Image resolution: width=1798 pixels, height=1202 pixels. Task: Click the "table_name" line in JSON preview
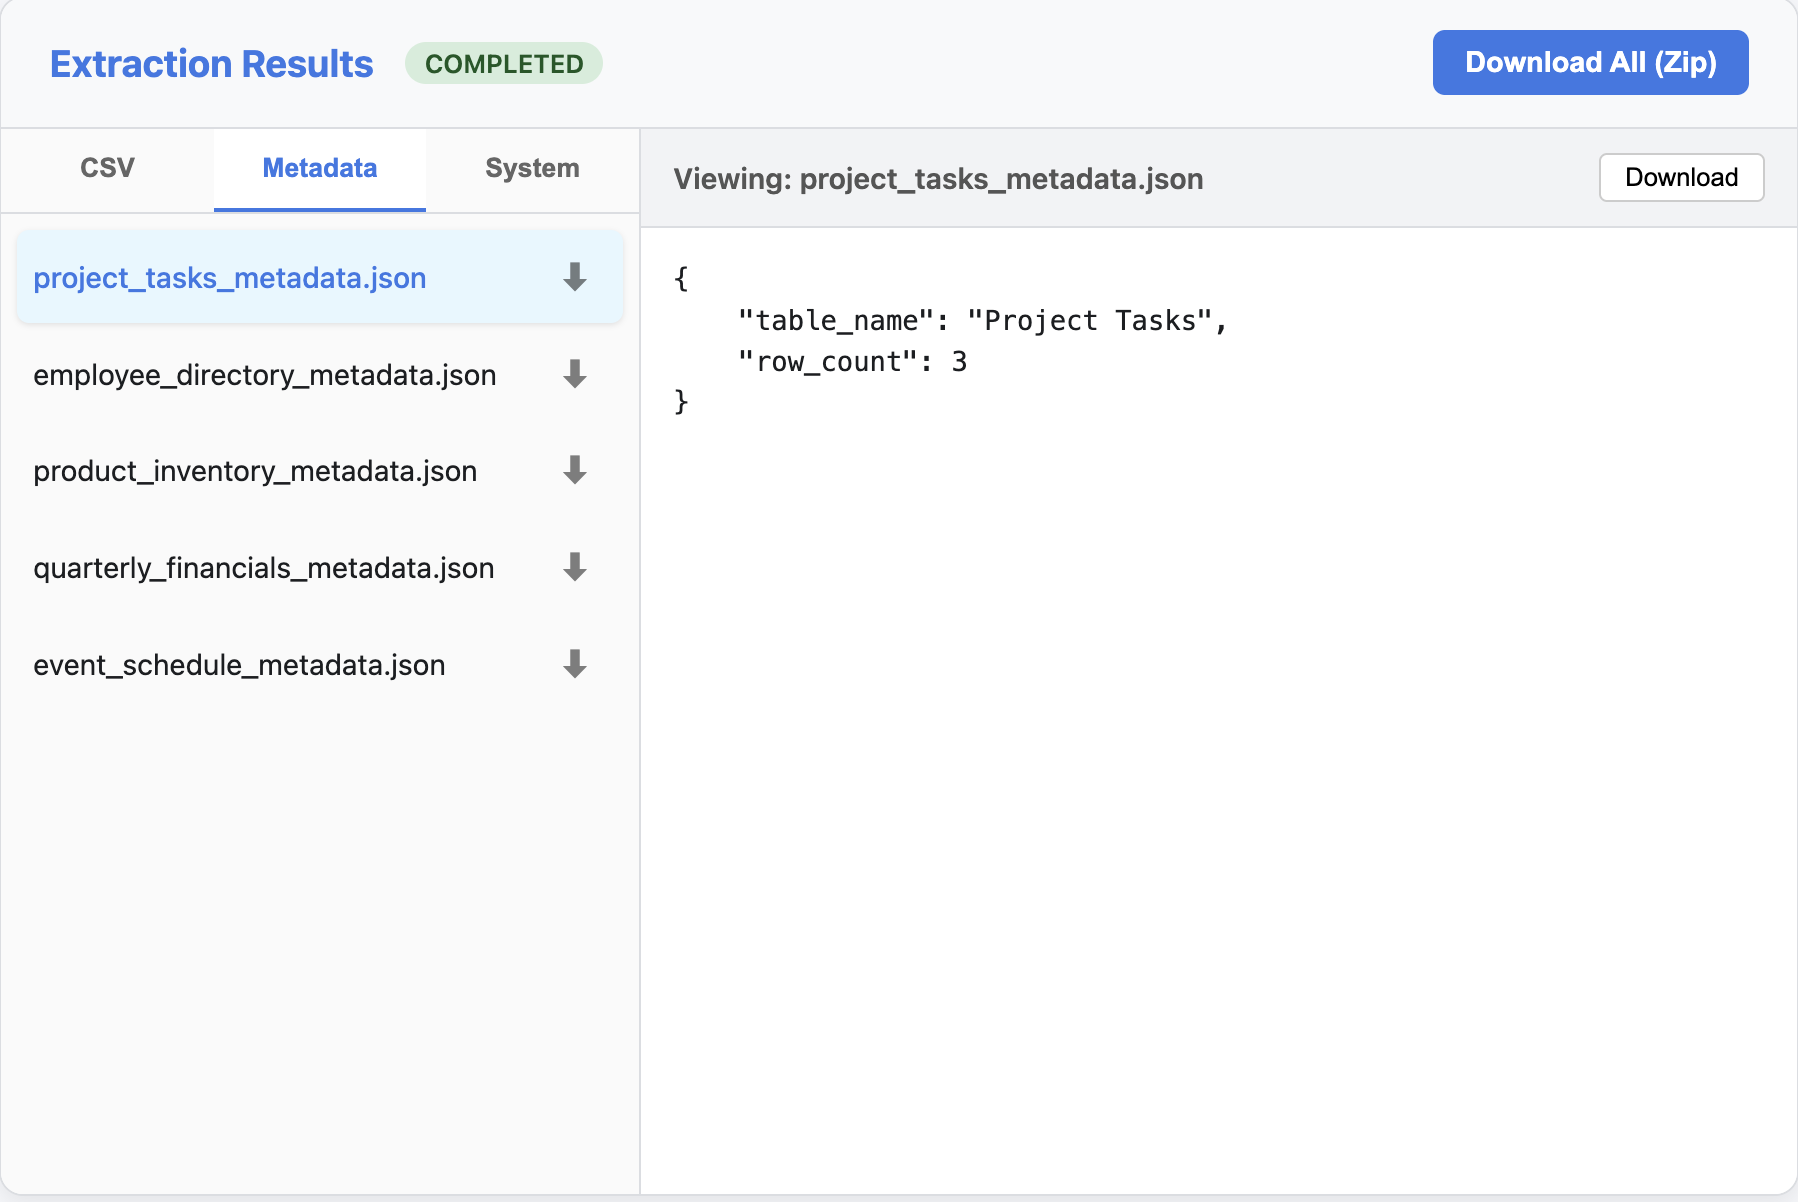click(x=981, y=321)
